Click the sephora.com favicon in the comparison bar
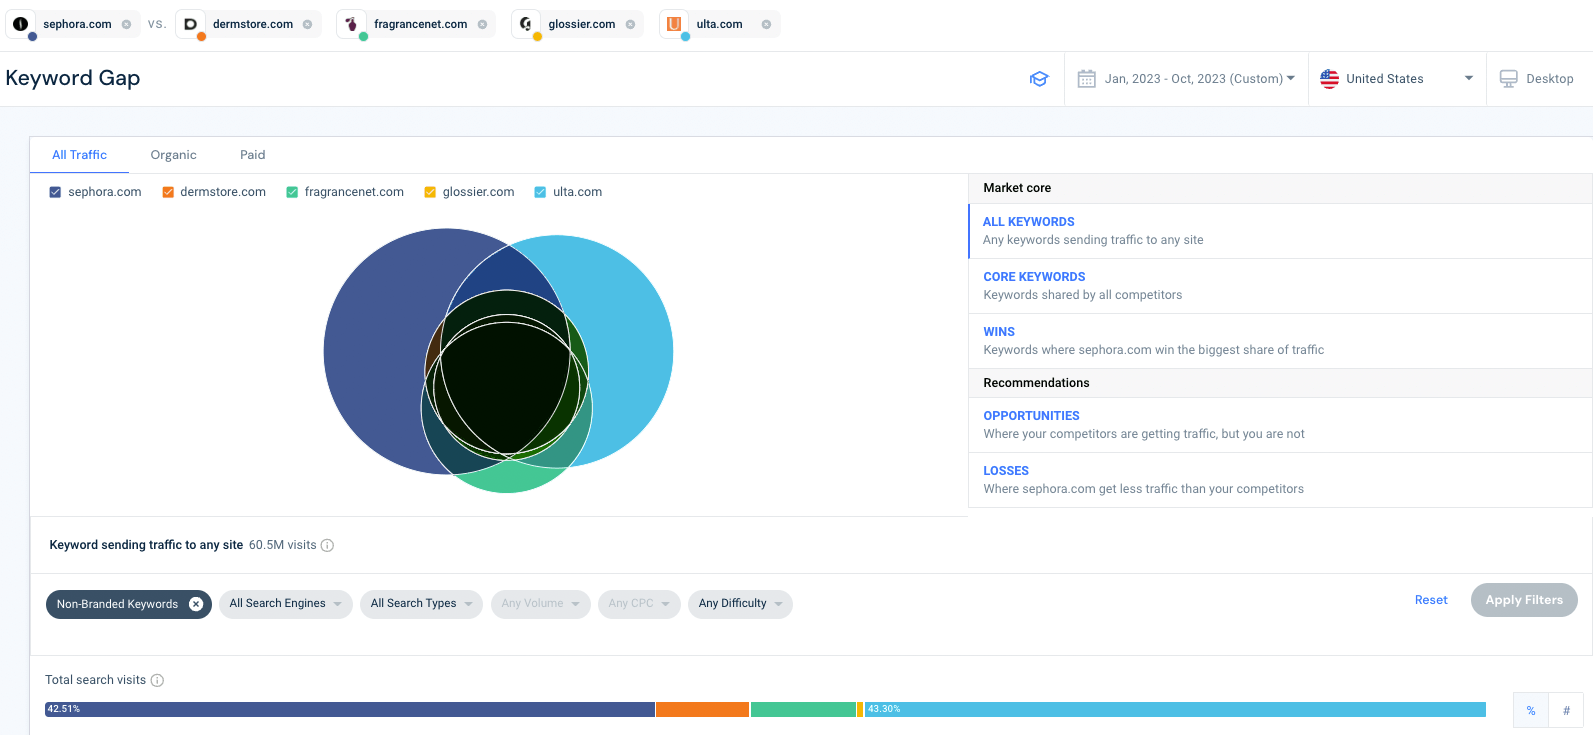 pos(21,24)
